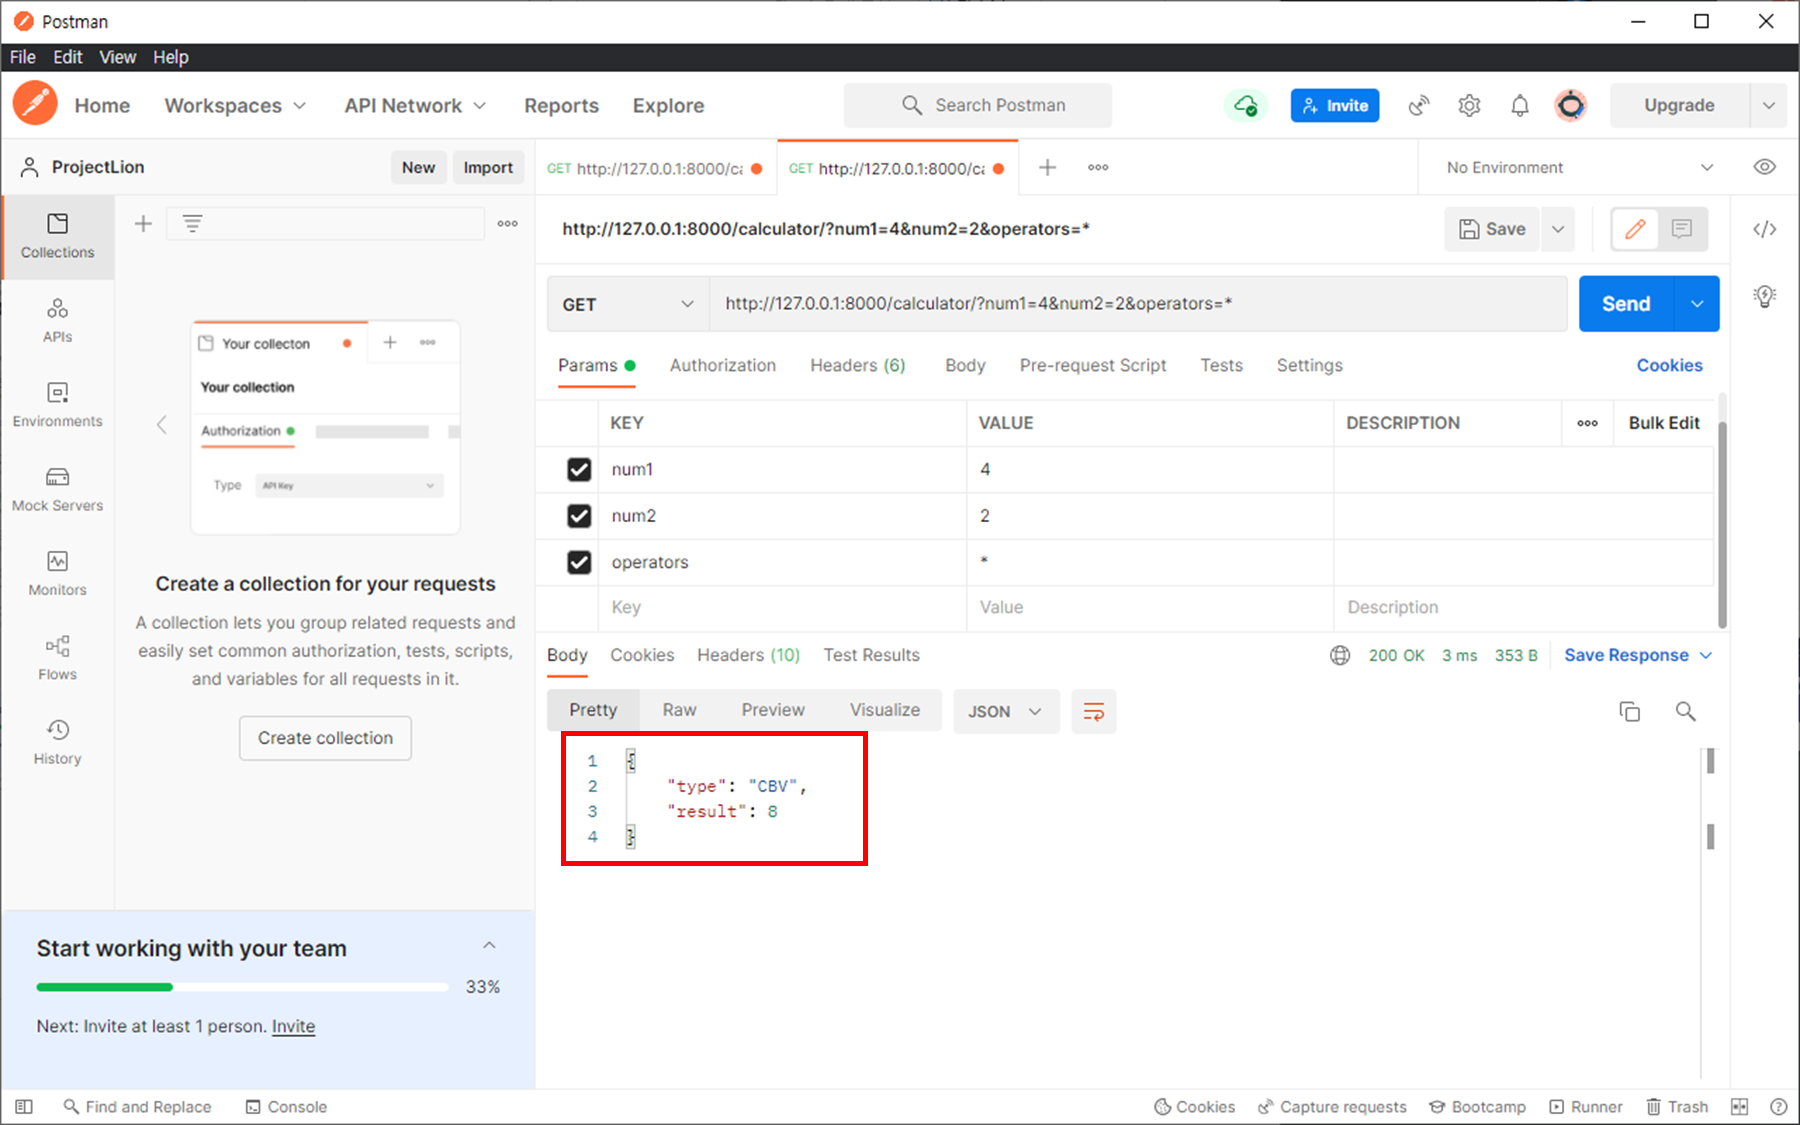Open the History sidebar section

57,743
